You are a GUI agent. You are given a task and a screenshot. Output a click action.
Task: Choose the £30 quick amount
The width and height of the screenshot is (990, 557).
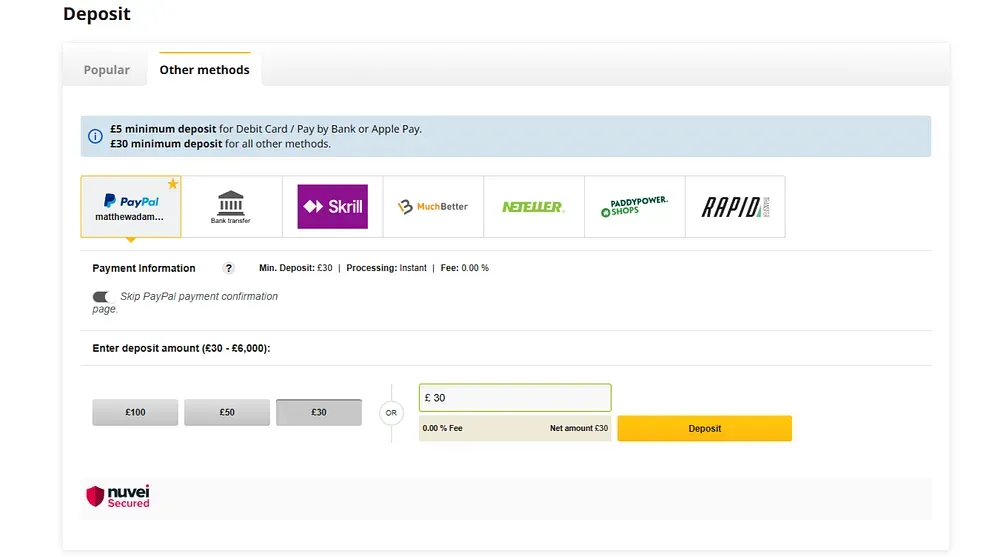click(x=319, y=412)
